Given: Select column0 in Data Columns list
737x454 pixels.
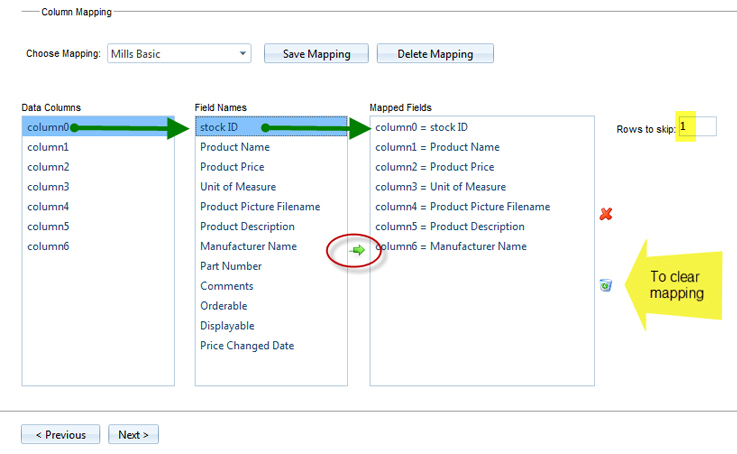Looking at the screenshot, I should coord(48,127).
